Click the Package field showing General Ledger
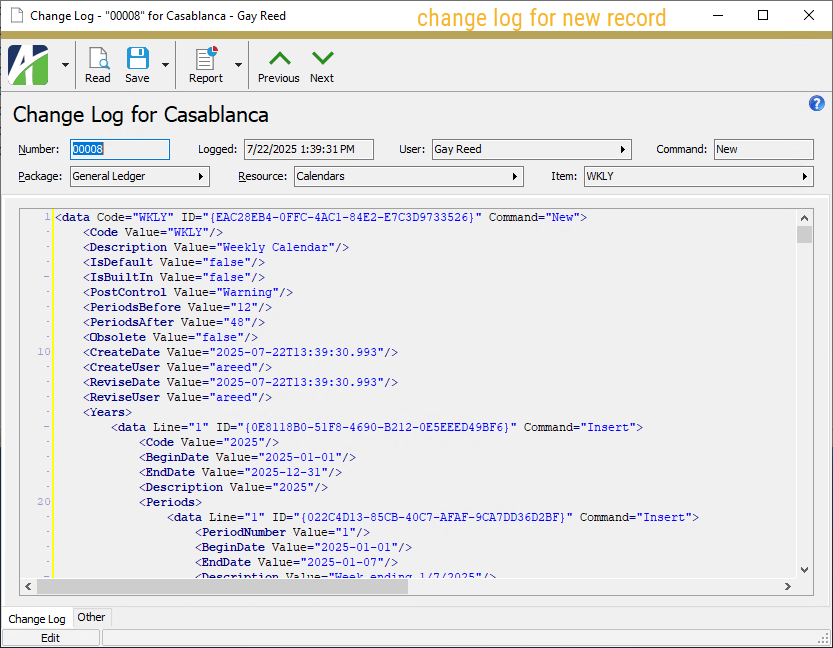The image size is (833, 648). [x=140, y=176]
